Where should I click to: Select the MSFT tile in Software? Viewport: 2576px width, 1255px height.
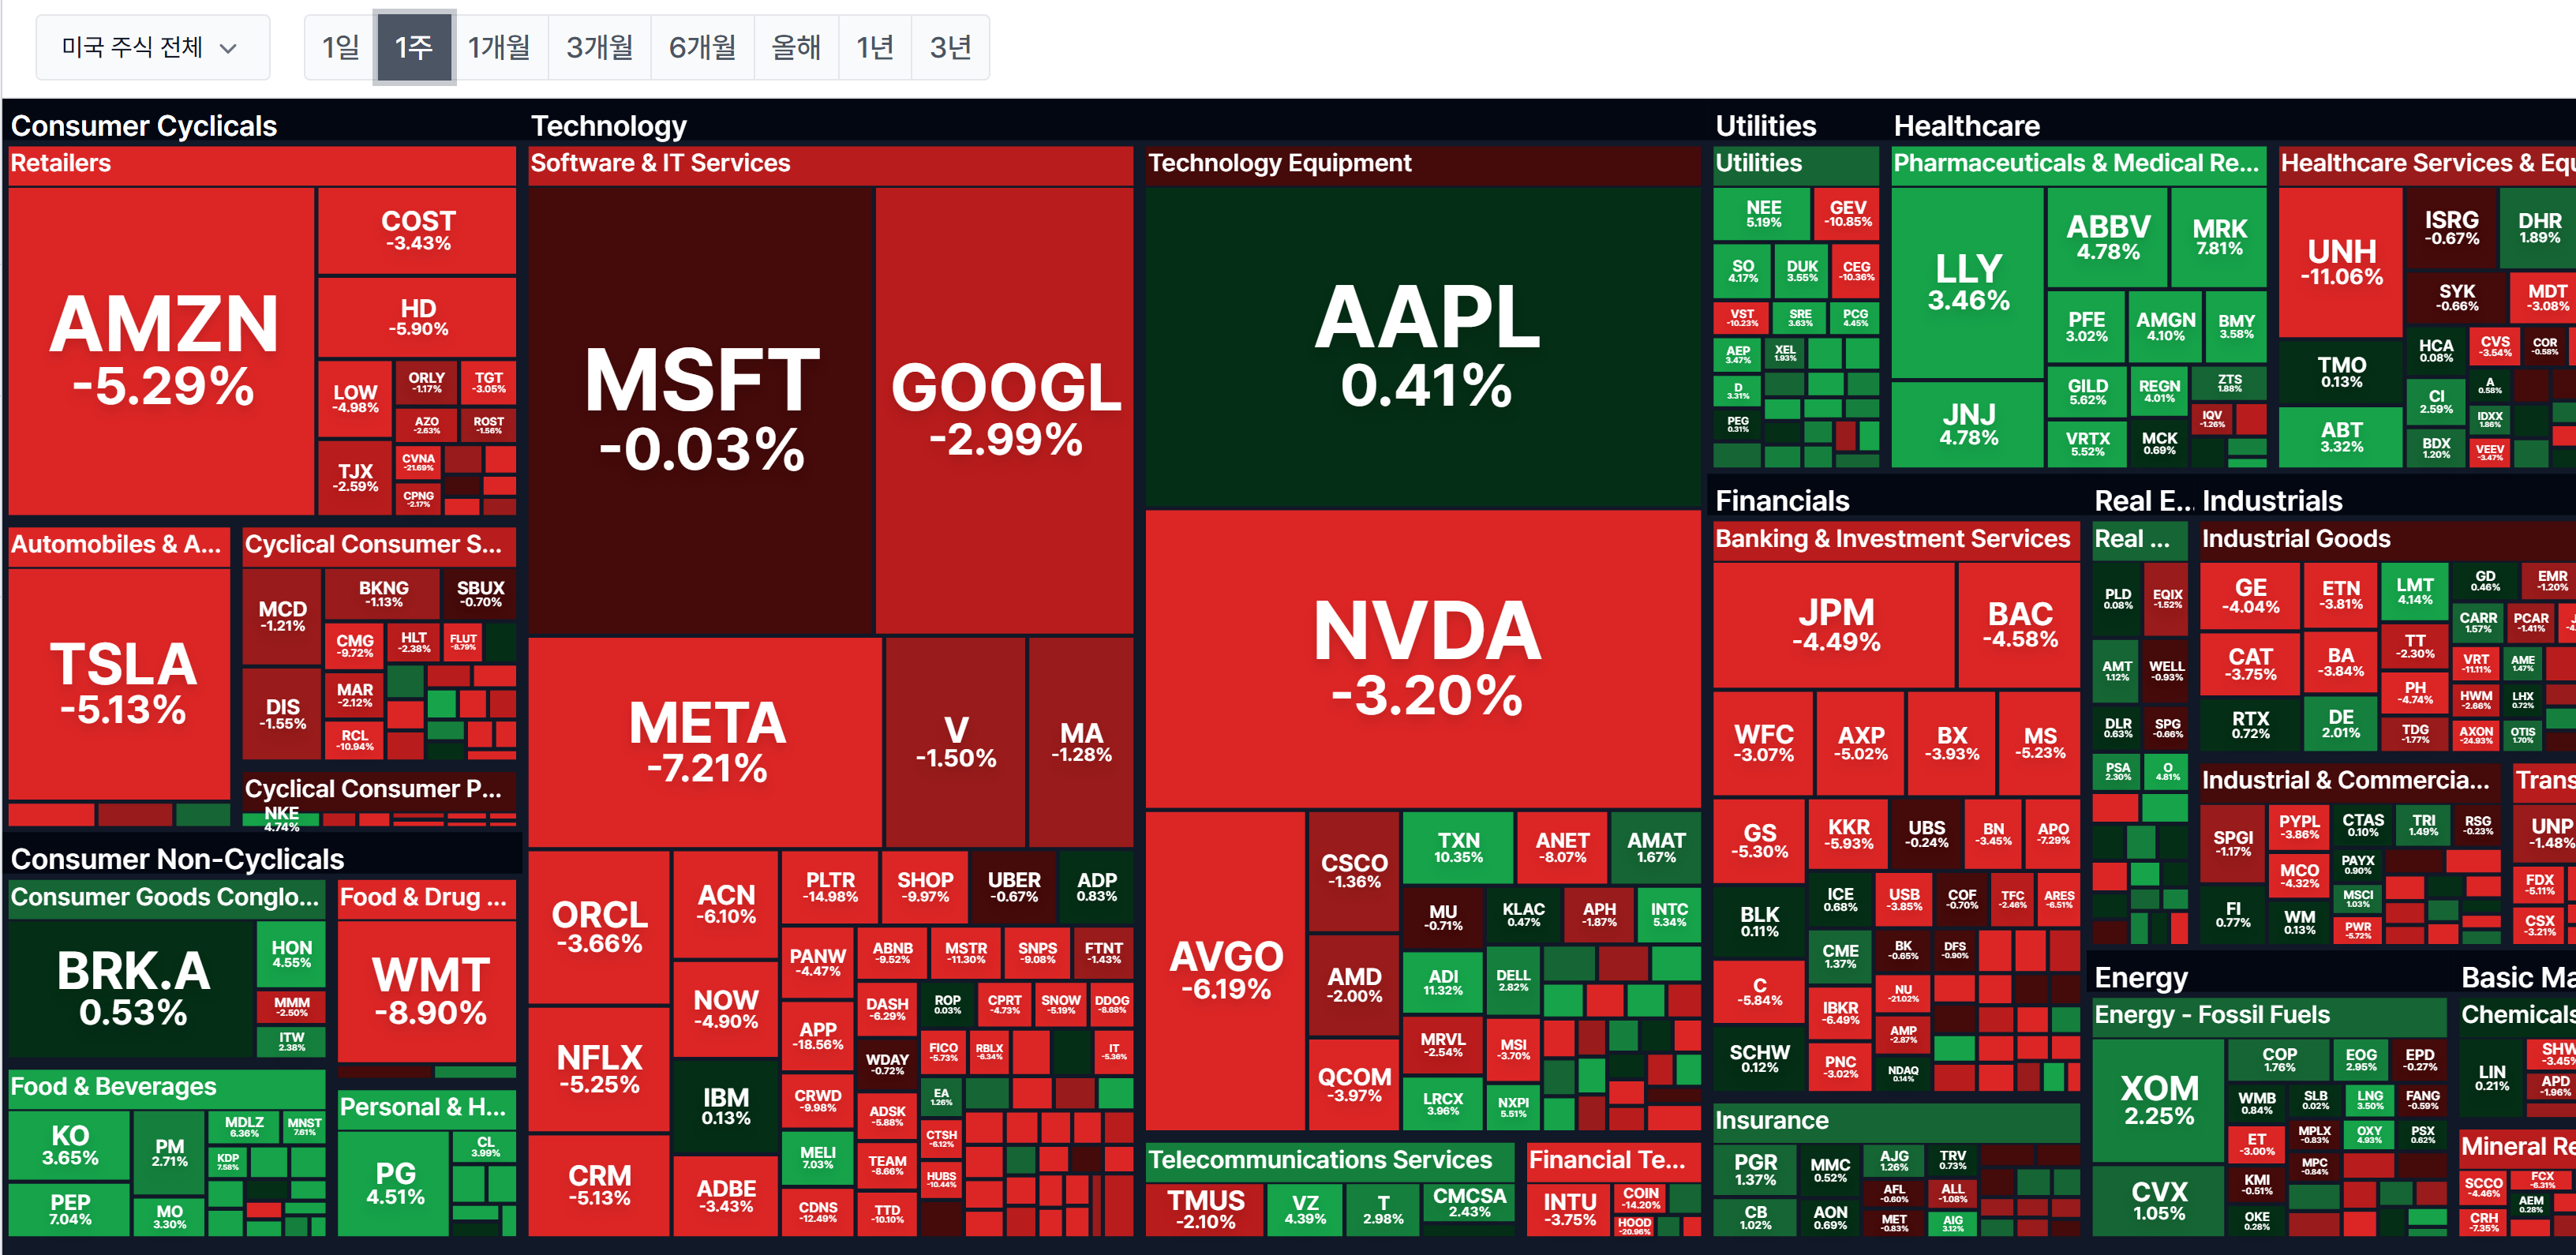pyautogui.click(x=702, y=410)
